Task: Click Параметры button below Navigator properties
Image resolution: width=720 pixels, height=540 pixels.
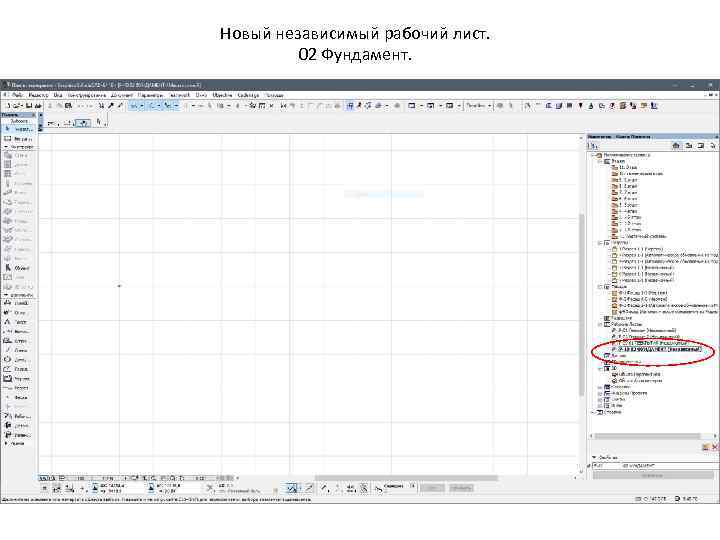Action: tap(652, 476)
